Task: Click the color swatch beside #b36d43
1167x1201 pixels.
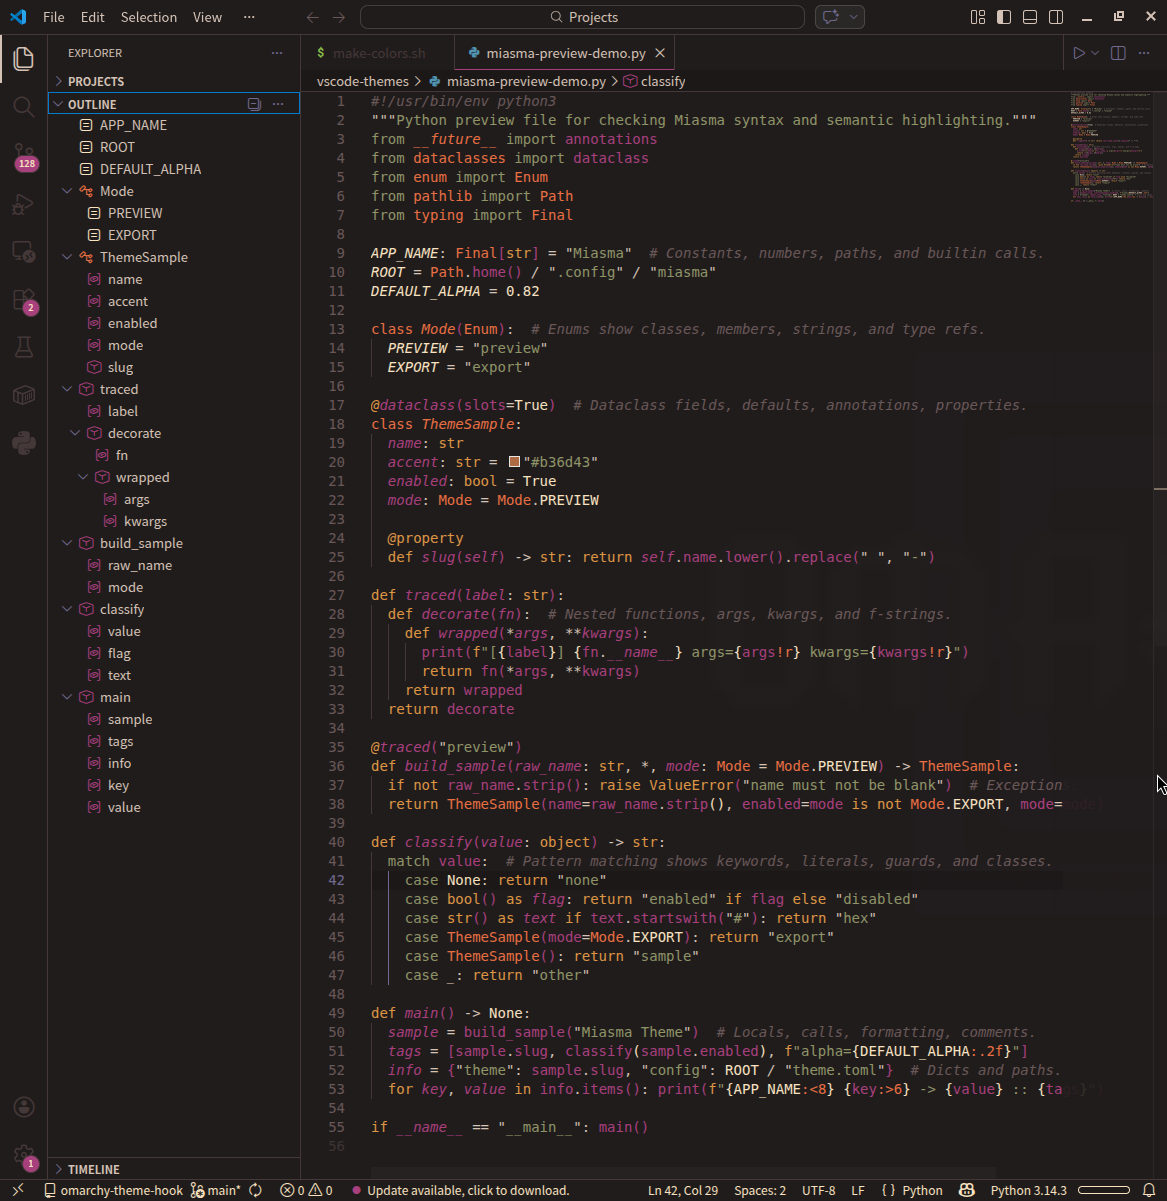Action: (x=514, y=461)
